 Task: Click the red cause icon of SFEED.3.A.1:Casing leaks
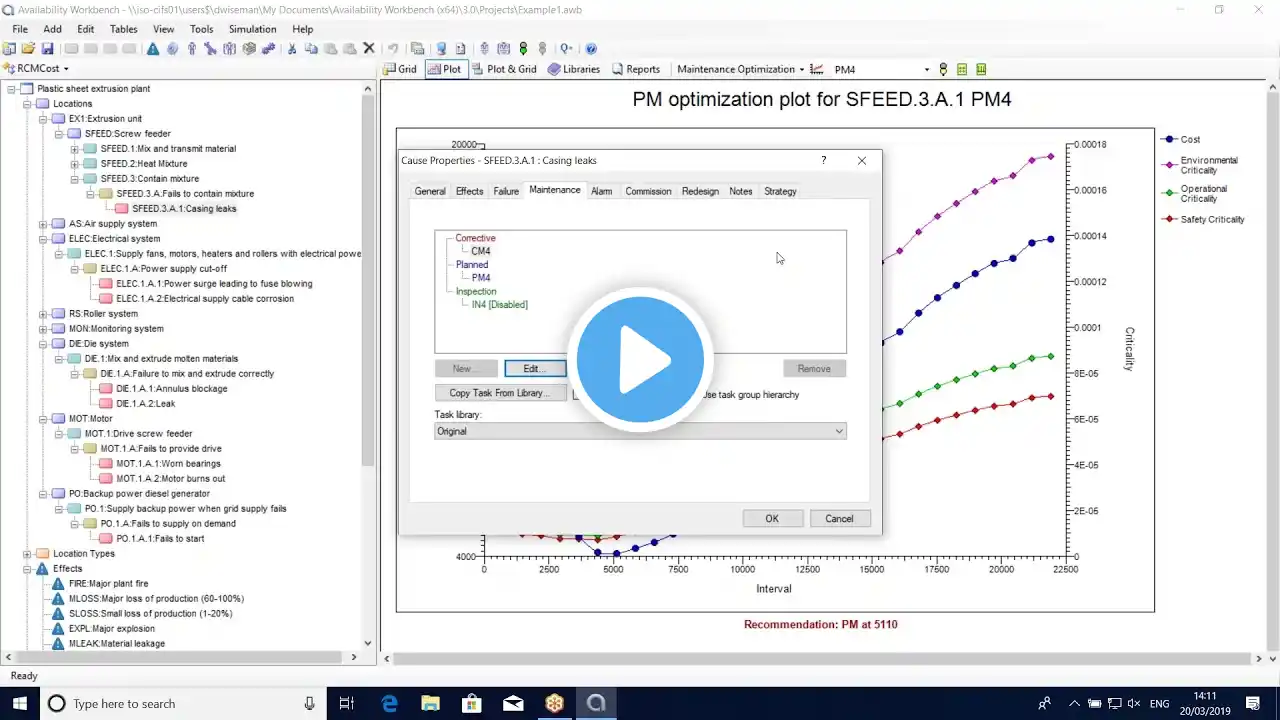point(122,209)
